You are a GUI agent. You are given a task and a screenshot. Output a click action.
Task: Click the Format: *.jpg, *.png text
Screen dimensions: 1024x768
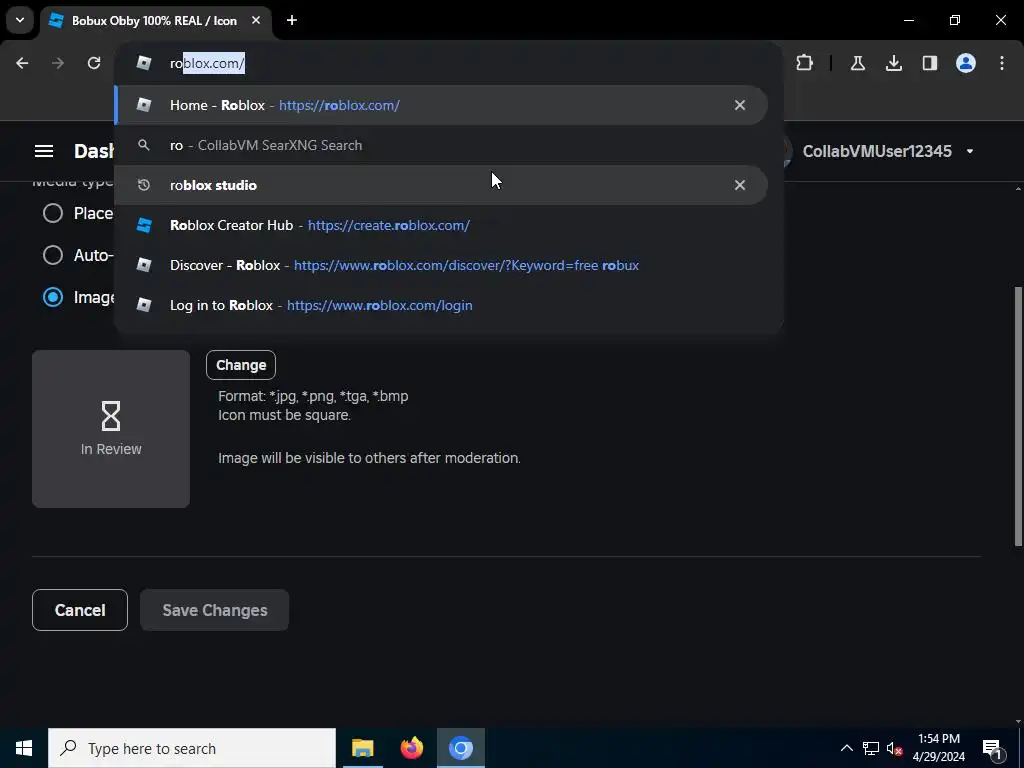coord(313,396)
